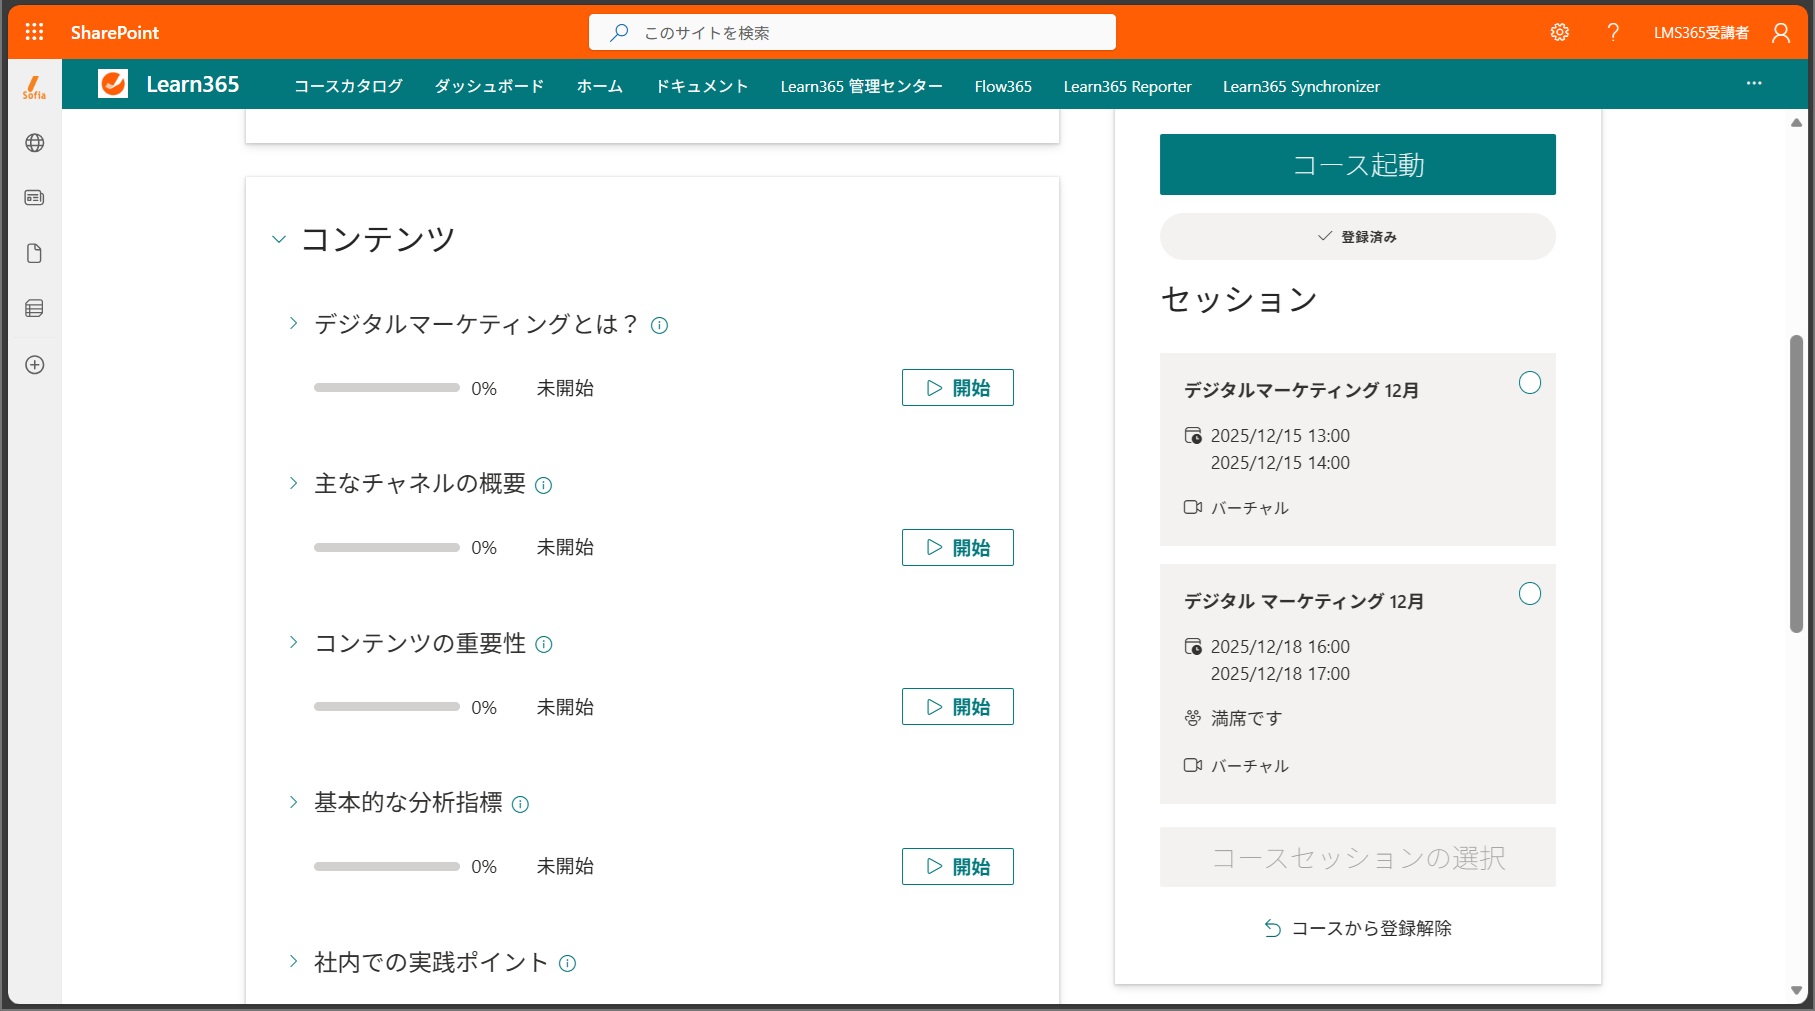Click the Learn365 logo icon

tap(113, 84)
